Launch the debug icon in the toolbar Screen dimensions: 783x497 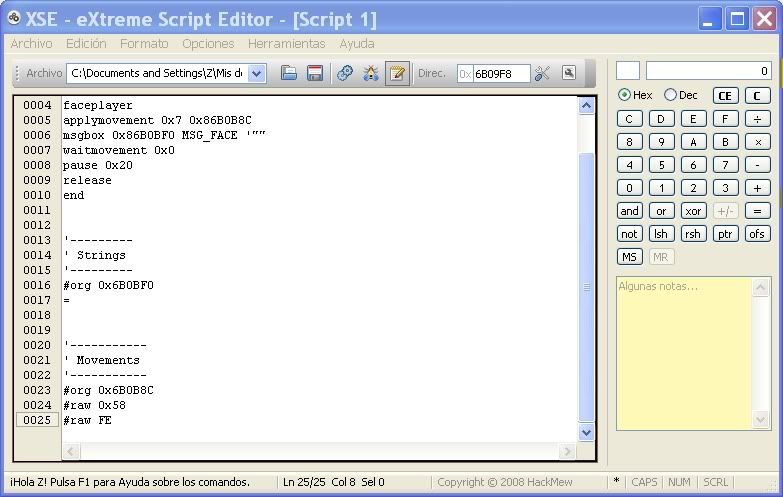pos(371,73)
